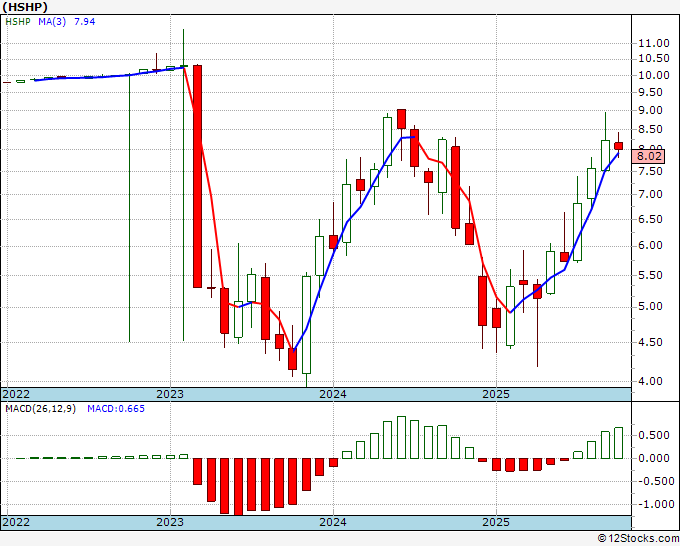
Task: Click the tallest green MACD bar in 2024
Action: click(x=402, y=438)
